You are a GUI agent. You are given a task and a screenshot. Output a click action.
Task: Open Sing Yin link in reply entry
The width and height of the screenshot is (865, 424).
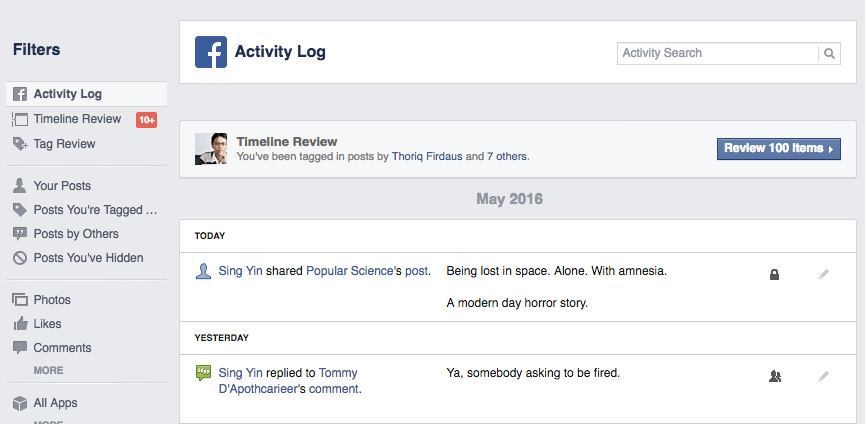pyautogui.click(x=241, y=373)
